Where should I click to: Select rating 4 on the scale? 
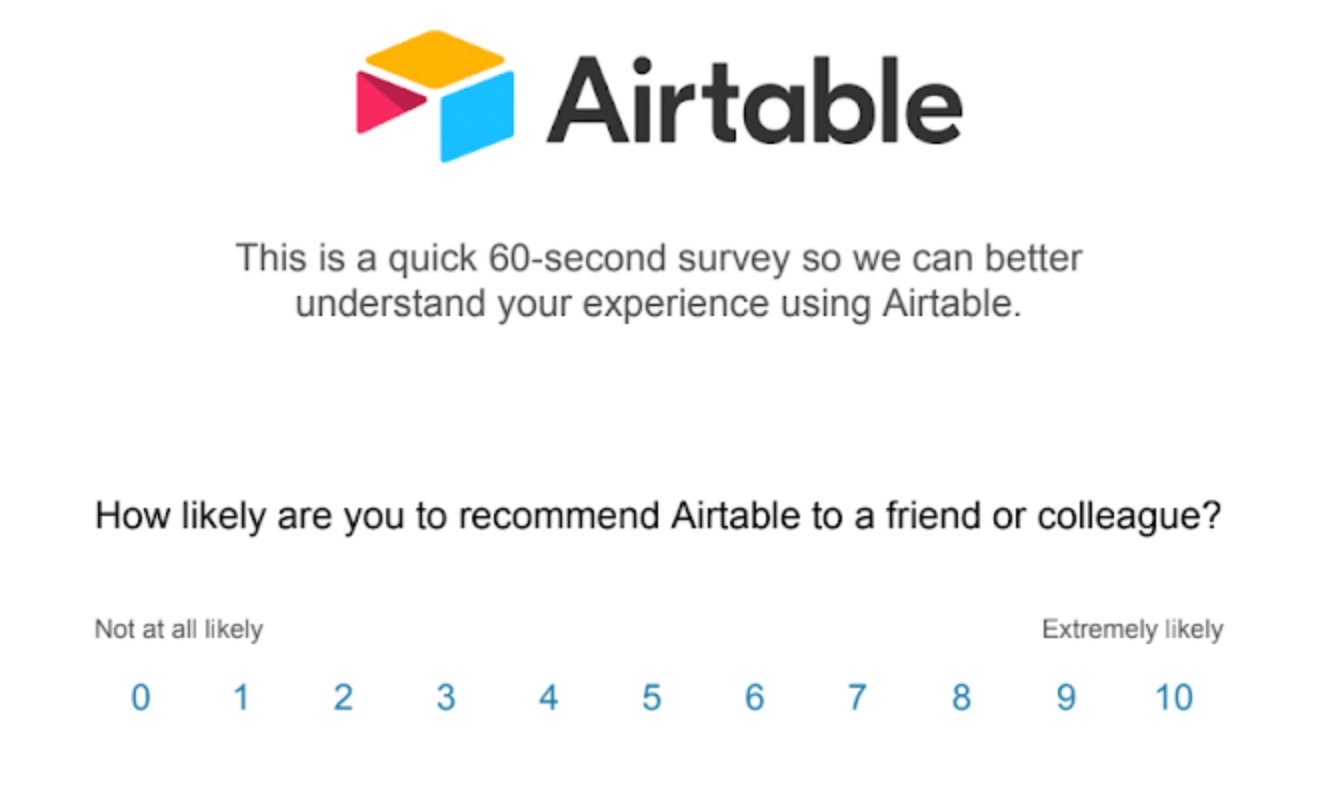tap(549, 697)
